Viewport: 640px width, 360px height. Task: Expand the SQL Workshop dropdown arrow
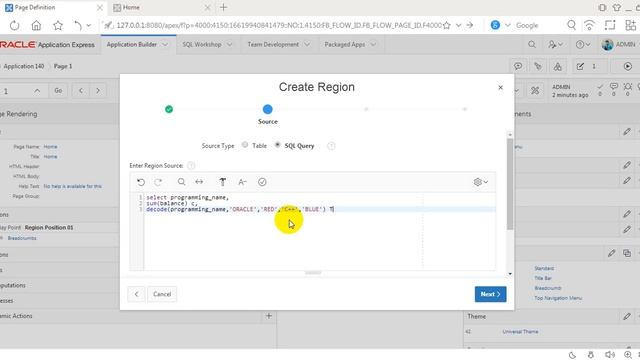(229, 44)
